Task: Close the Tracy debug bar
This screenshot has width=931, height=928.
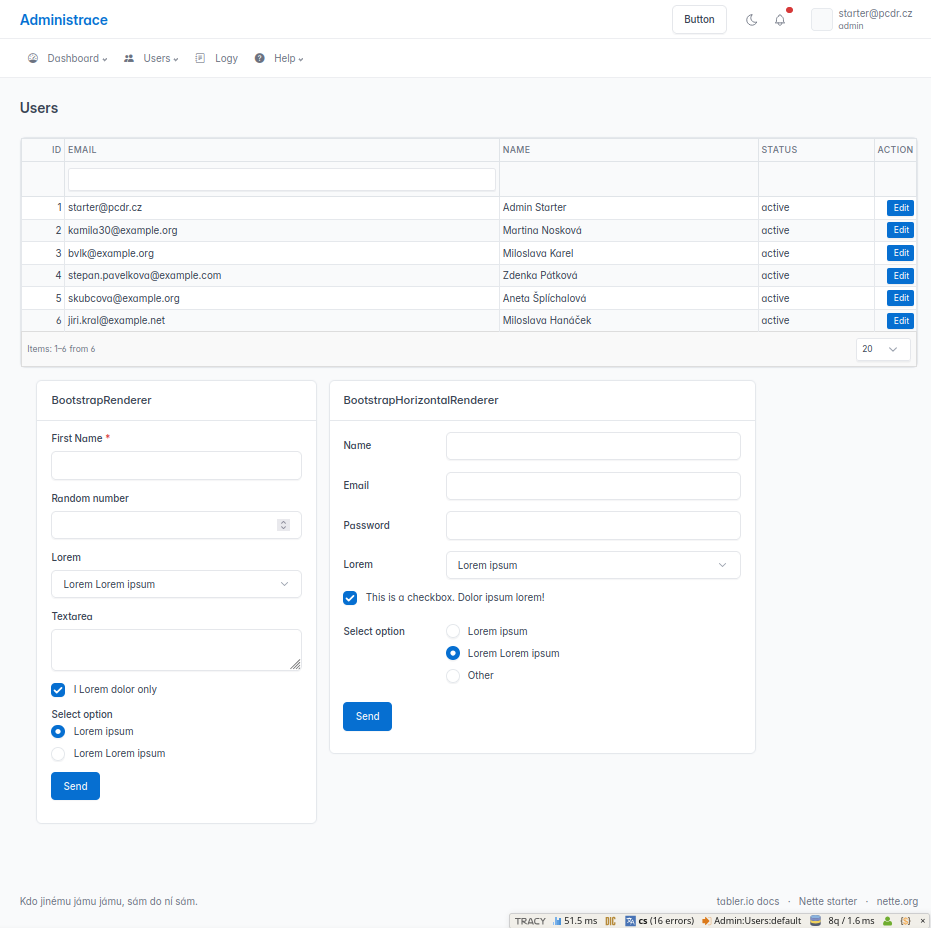Action: coord(923,921)
